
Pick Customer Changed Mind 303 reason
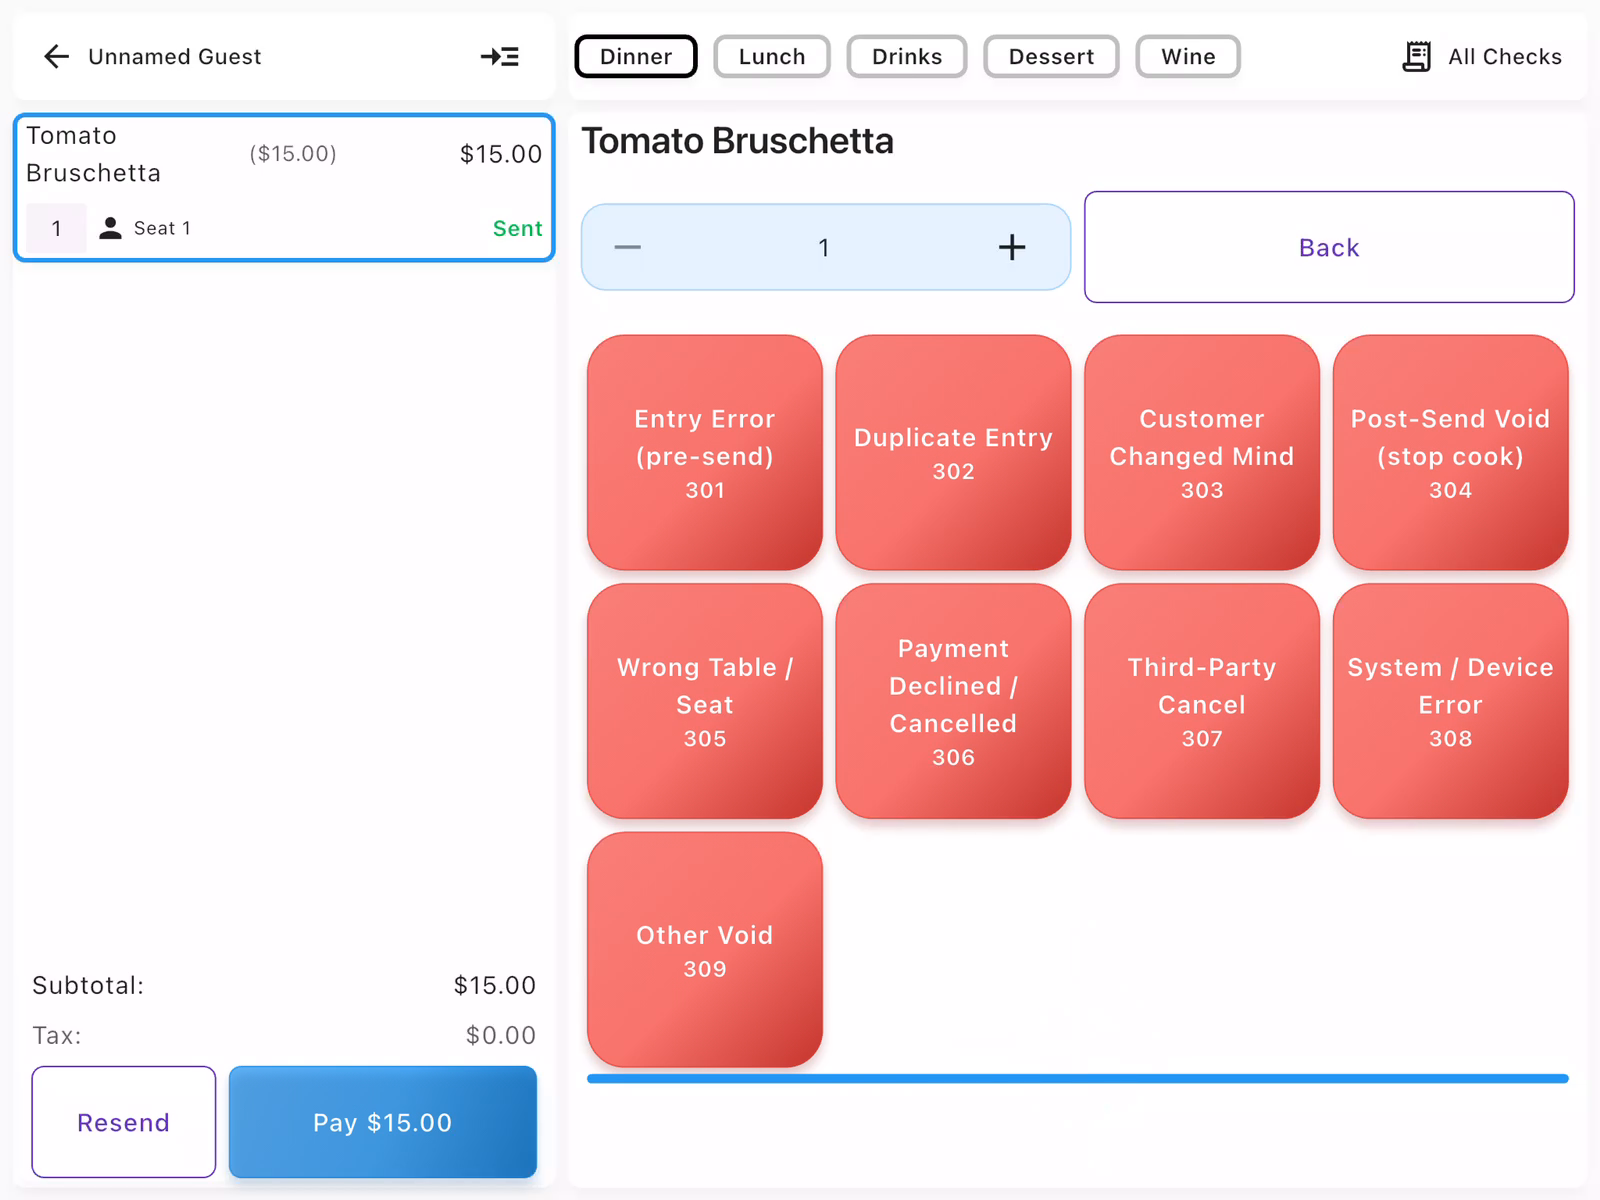pos(1201,453)
